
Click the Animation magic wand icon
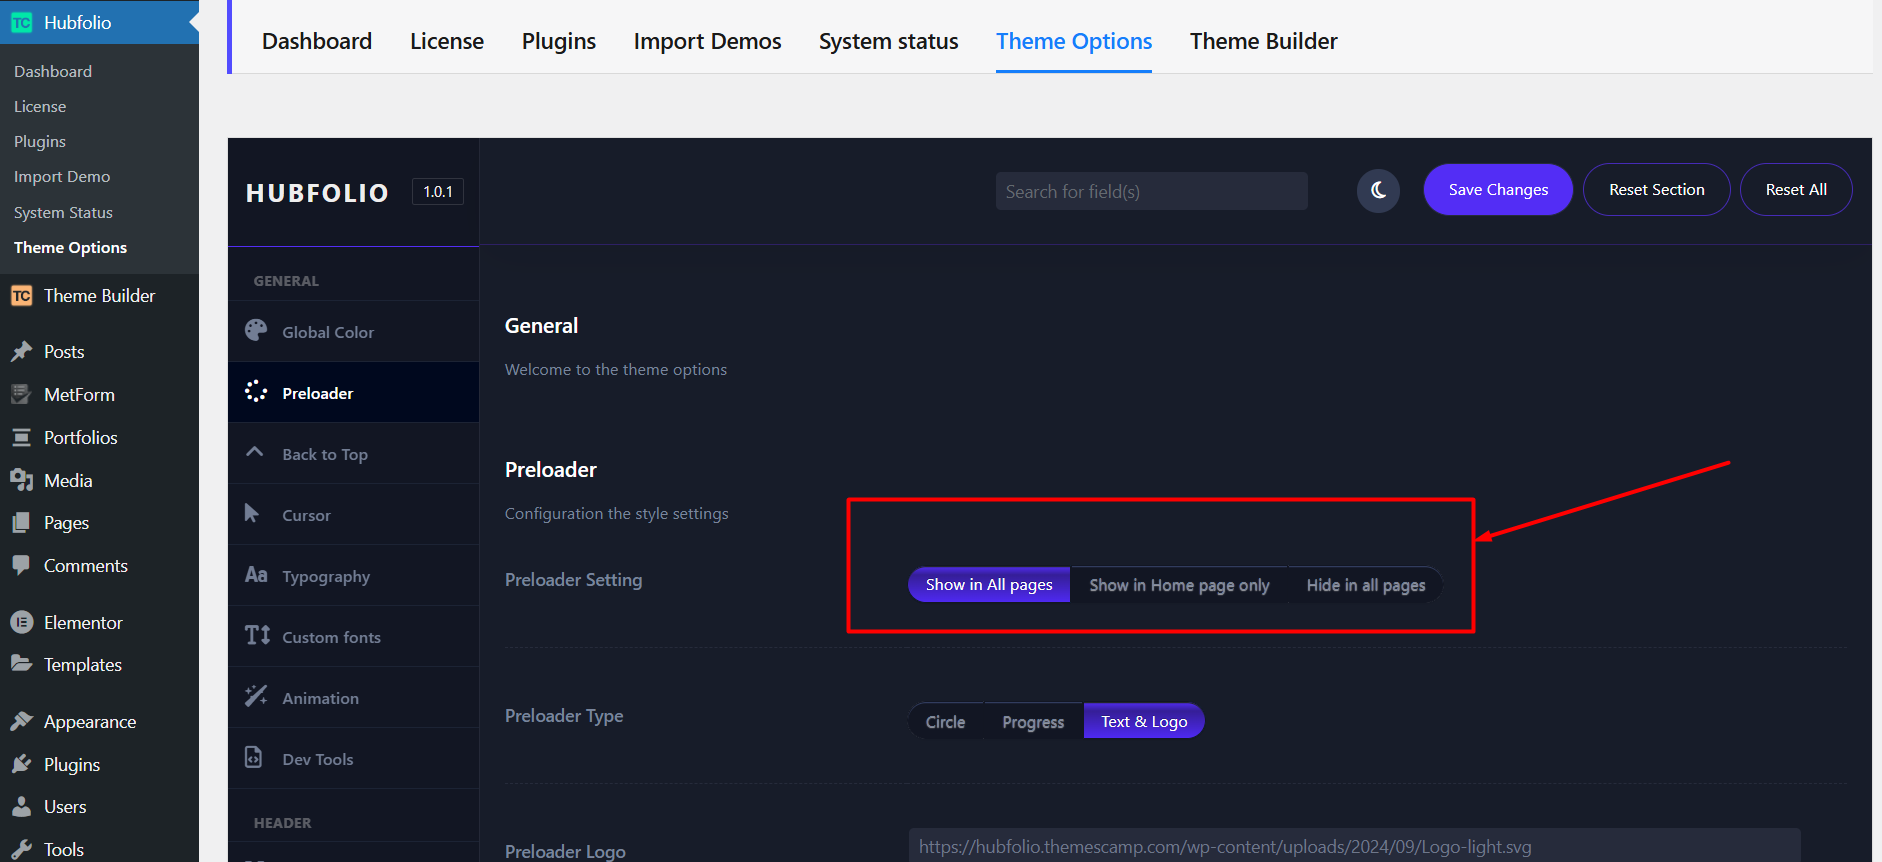point(256,696)
